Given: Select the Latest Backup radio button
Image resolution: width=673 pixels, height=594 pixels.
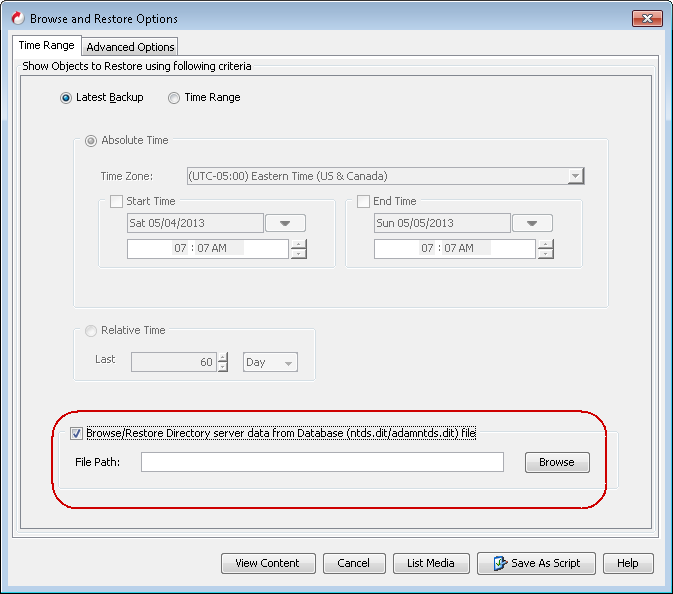Looking at the screenshot, I should click(x=66, y=98).
